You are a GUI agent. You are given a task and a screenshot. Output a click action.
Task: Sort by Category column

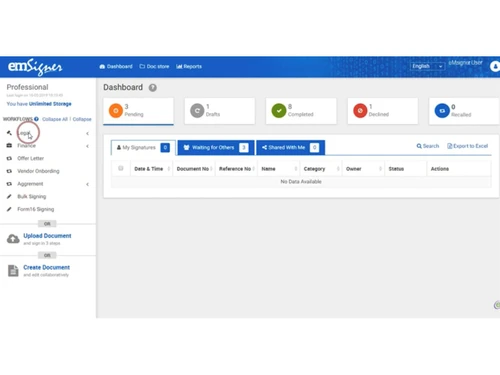coord(321,169)
